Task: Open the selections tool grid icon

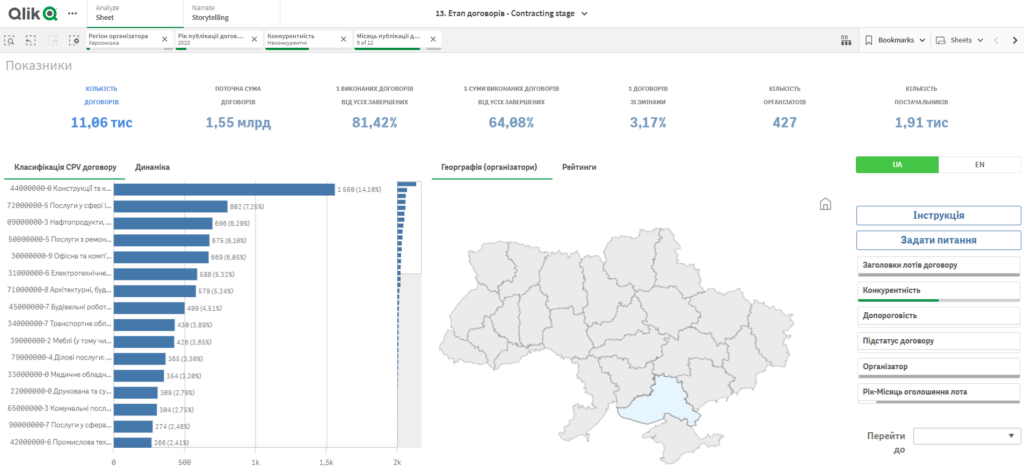Action: 845,40
